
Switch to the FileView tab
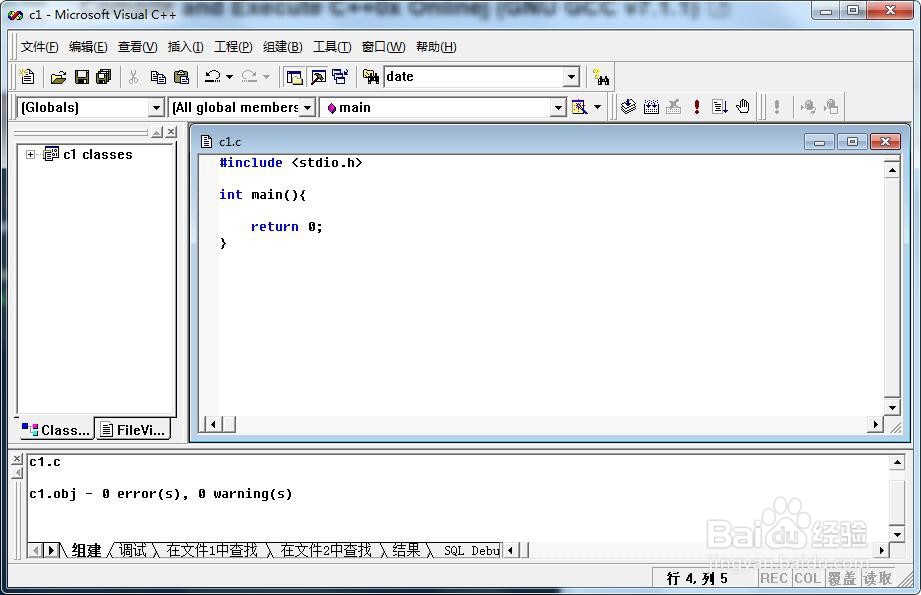(x=133, y=430)
